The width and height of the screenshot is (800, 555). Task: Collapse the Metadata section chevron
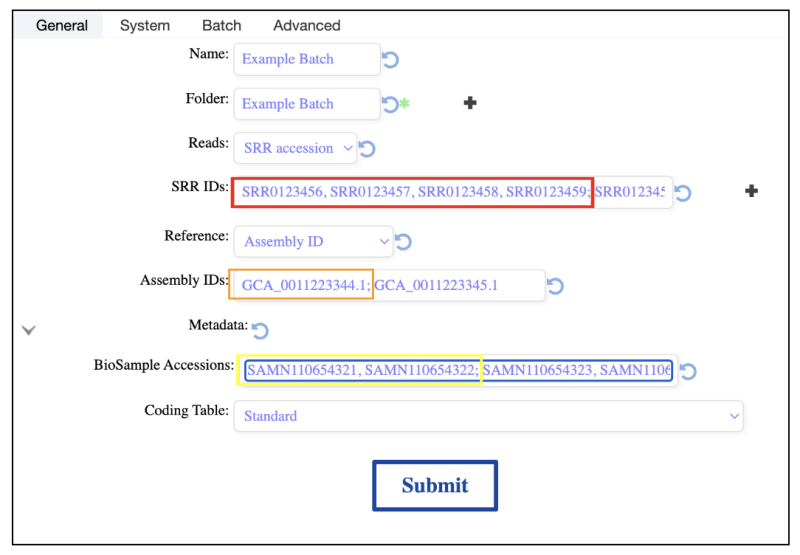coord(29,331)
